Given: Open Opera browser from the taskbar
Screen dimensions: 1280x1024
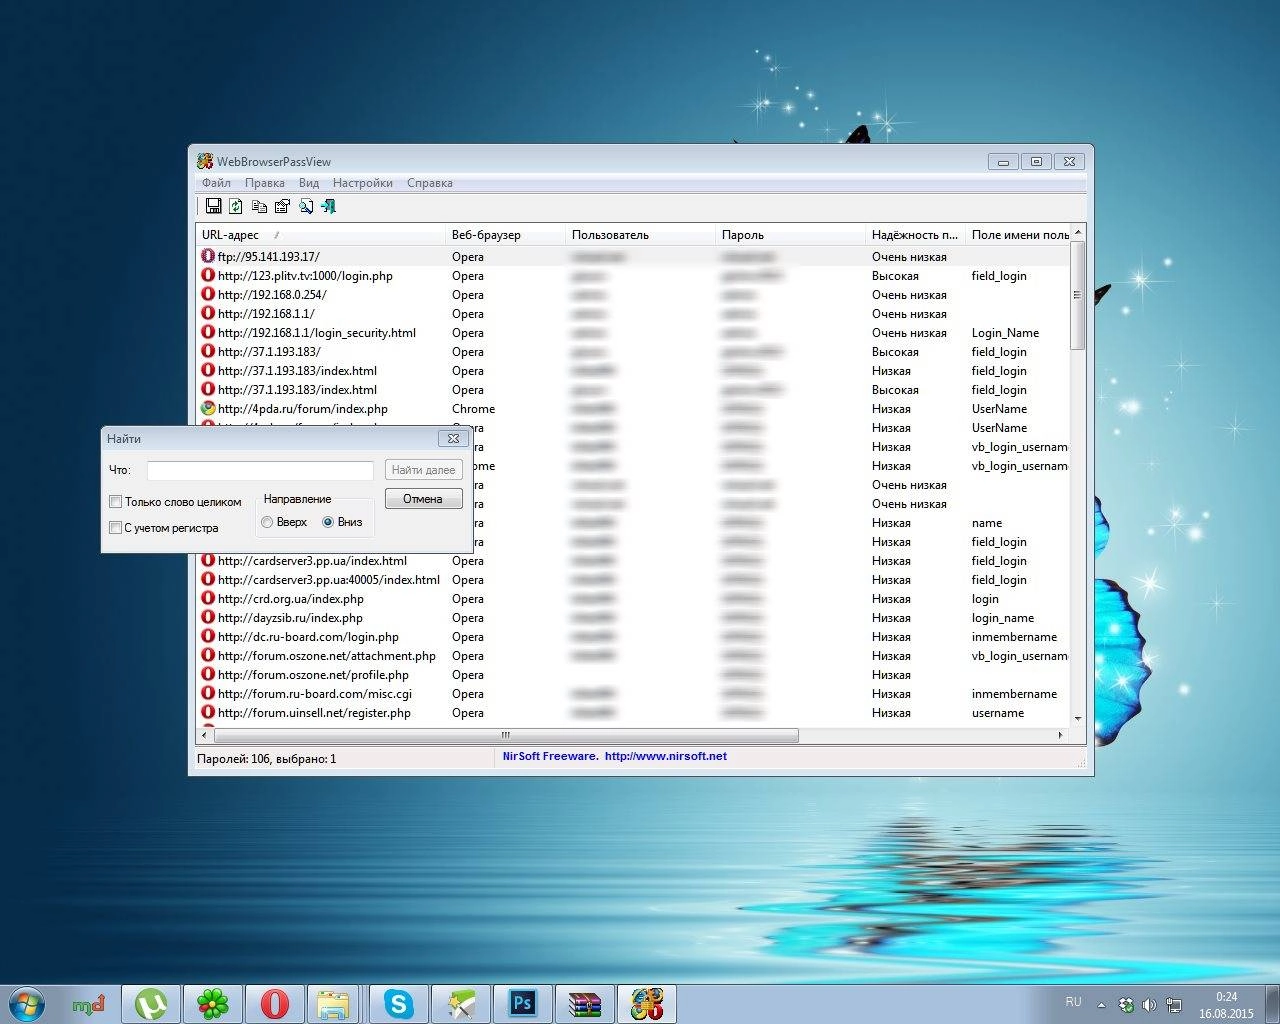Looking at the screenshot, I should [274, 1004].
